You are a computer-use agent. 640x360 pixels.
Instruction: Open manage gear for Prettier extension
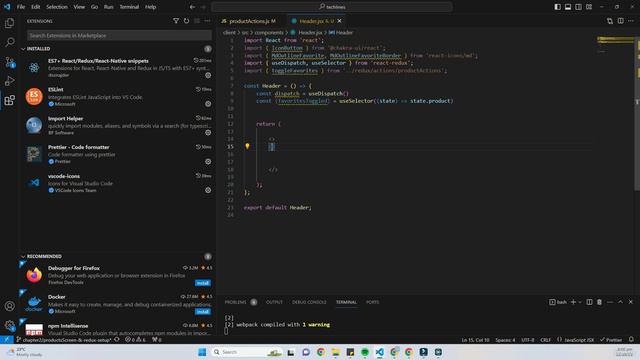point(208,162)
